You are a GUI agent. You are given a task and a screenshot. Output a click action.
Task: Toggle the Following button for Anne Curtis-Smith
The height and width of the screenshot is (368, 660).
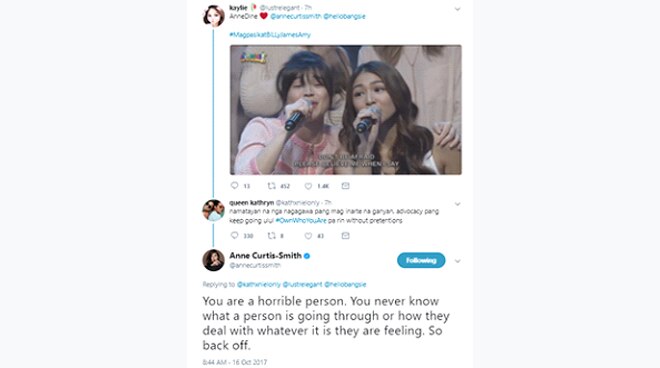click(x=421, y=260)
